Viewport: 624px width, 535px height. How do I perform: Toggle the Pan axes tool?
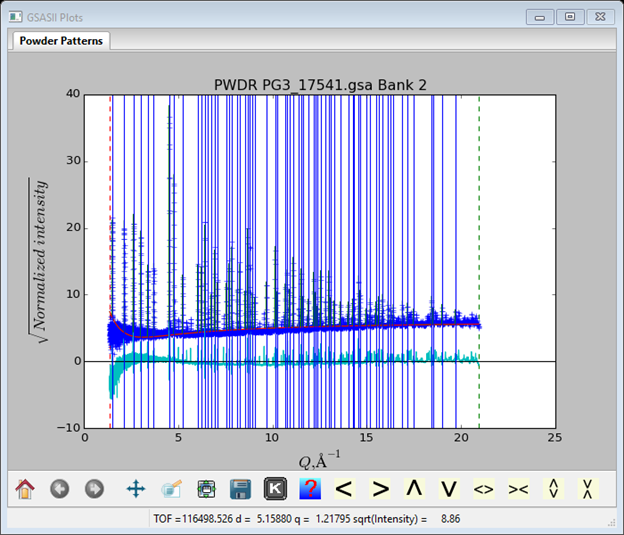point(136,489)
